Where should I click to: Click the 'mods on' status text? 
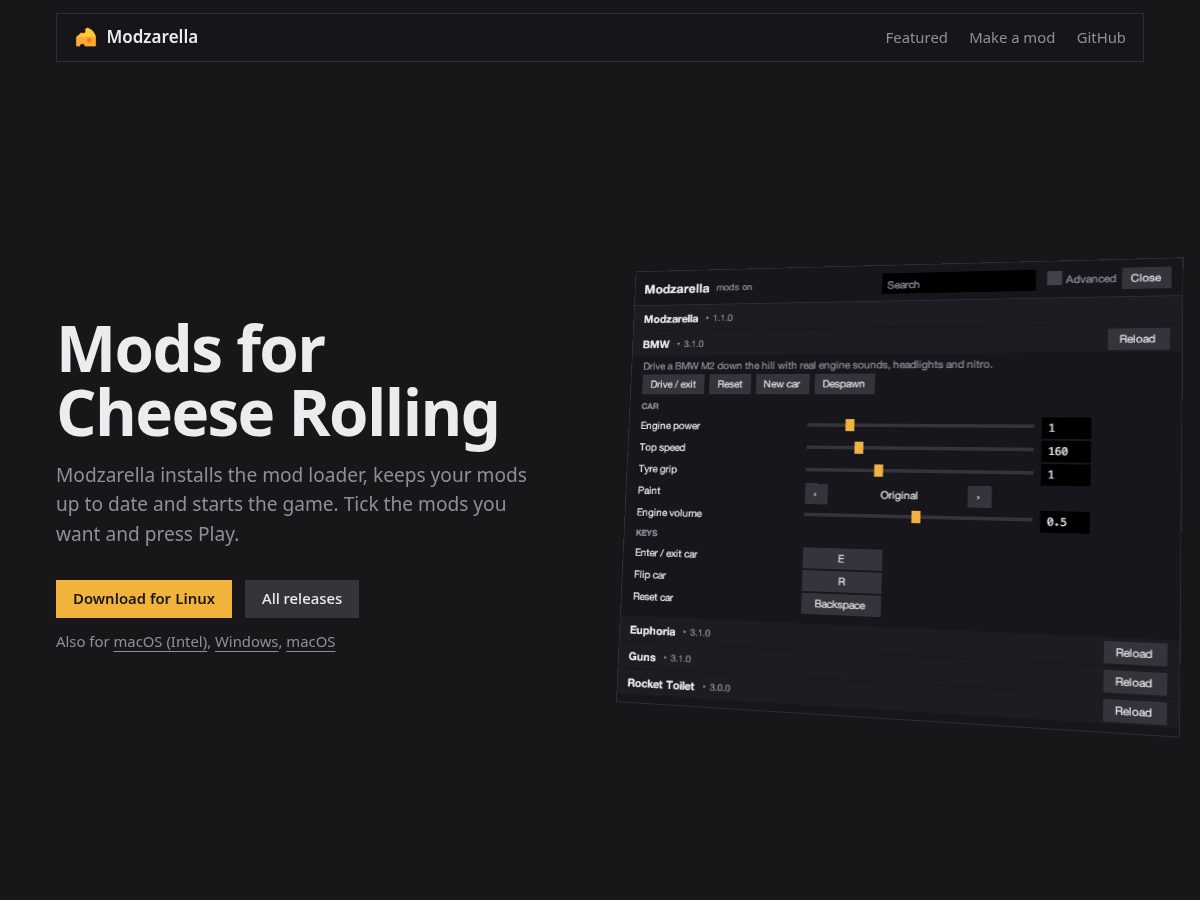[734, 287]
